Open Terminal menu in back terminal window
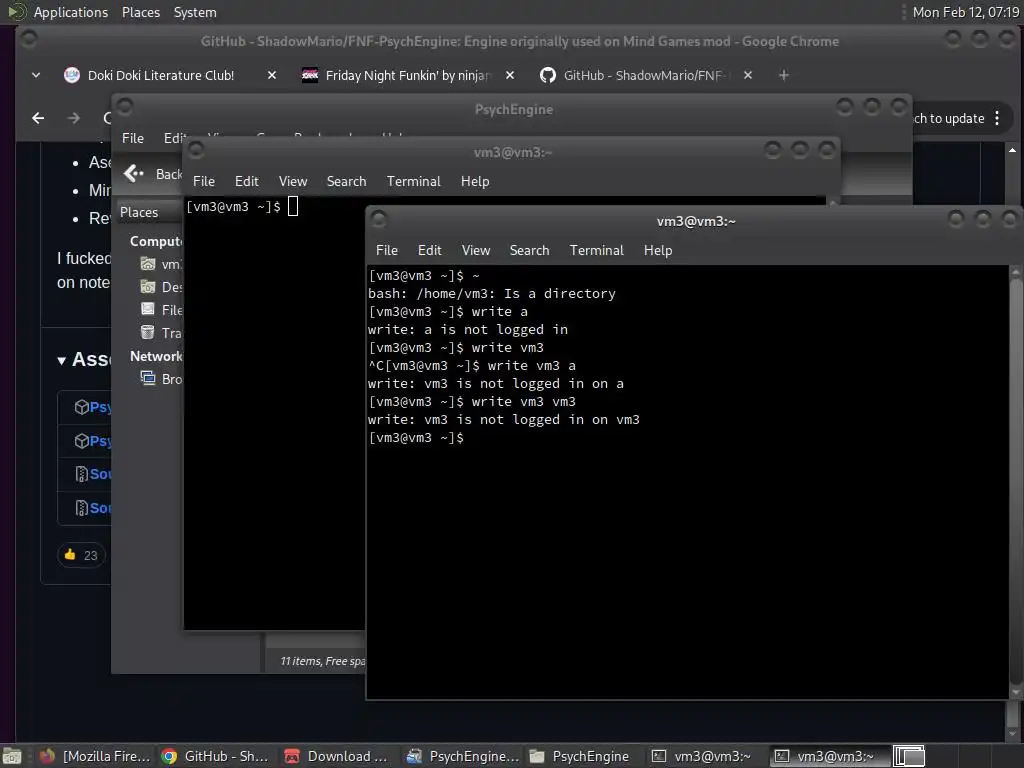The image size is (1024, 768). click(x=413, y=182)
